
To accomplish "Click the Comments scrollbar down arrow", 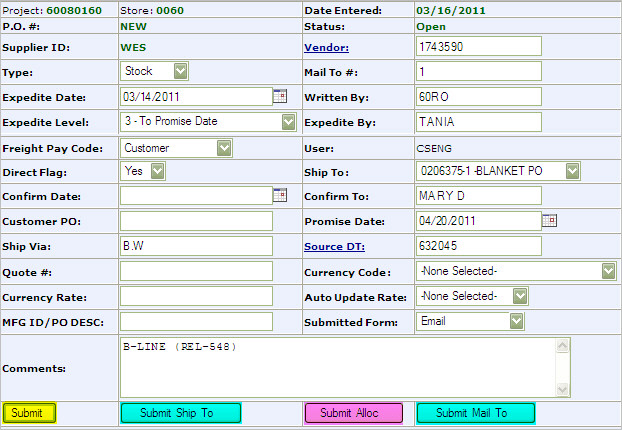I will (x=562, y=389).
